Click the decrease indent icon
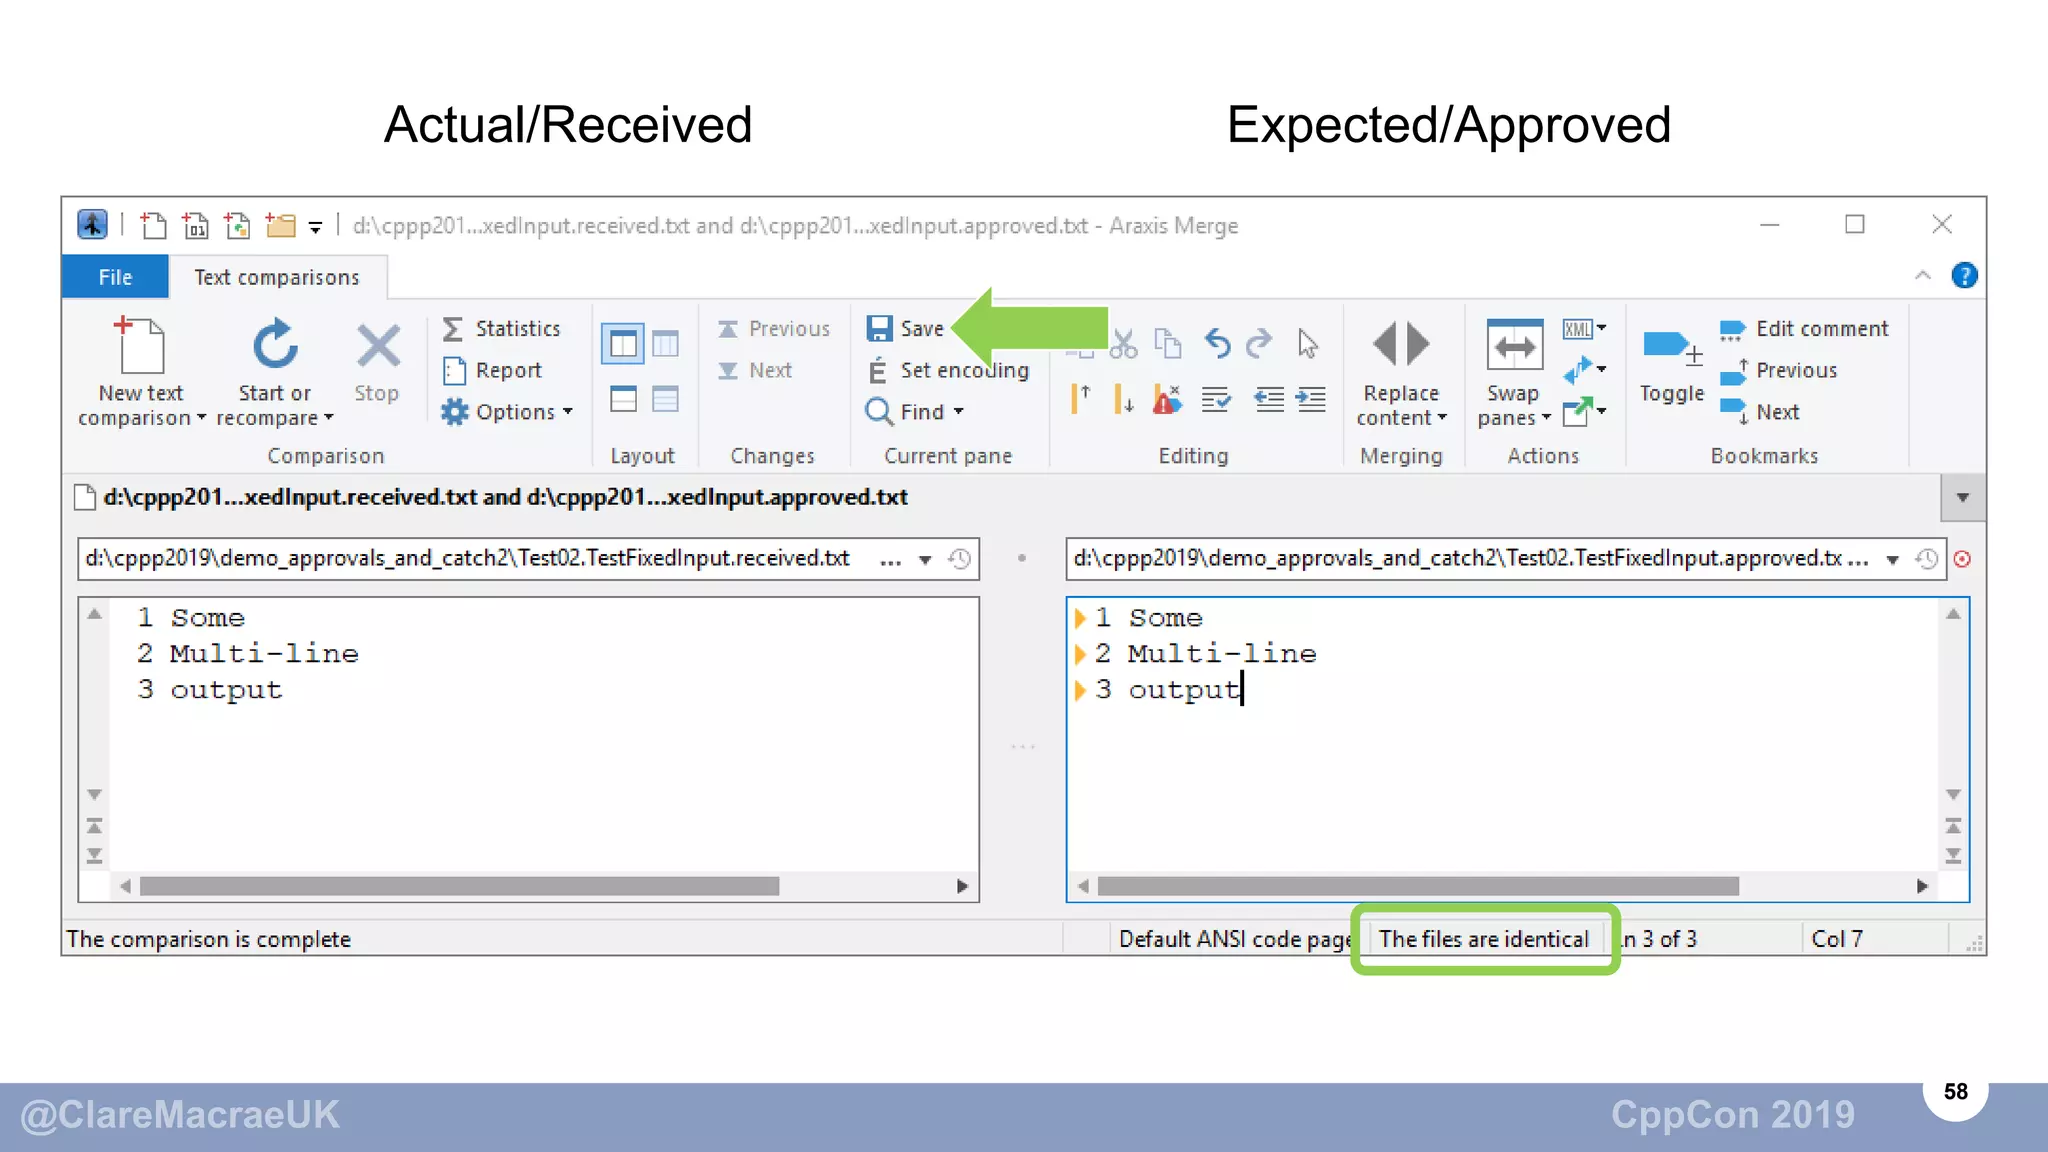 (1269, 400)
